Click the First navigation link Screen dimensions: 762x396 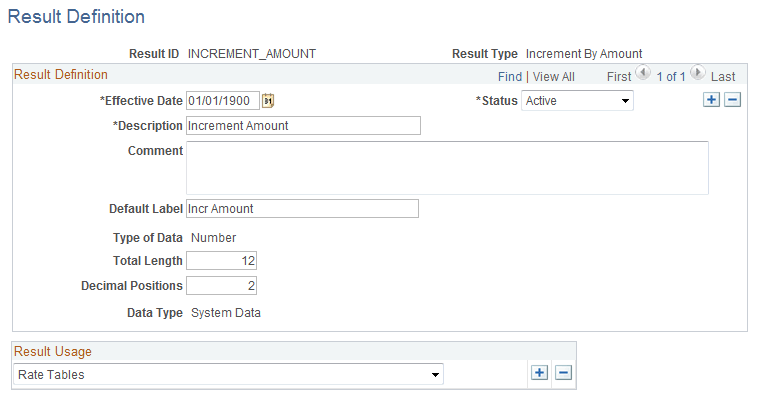(x=619, y=77)
